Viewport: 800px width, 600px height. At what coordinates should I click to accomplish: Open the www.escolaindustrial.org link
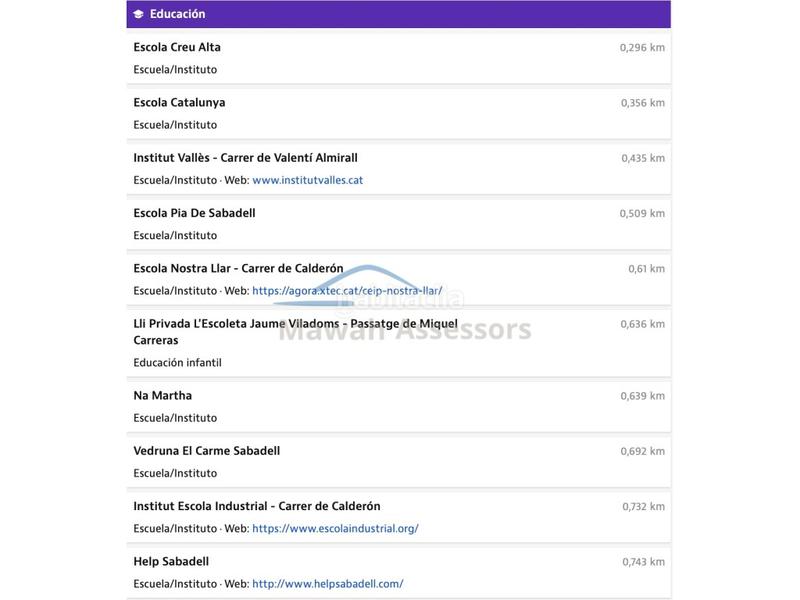(x=335, y=528)
